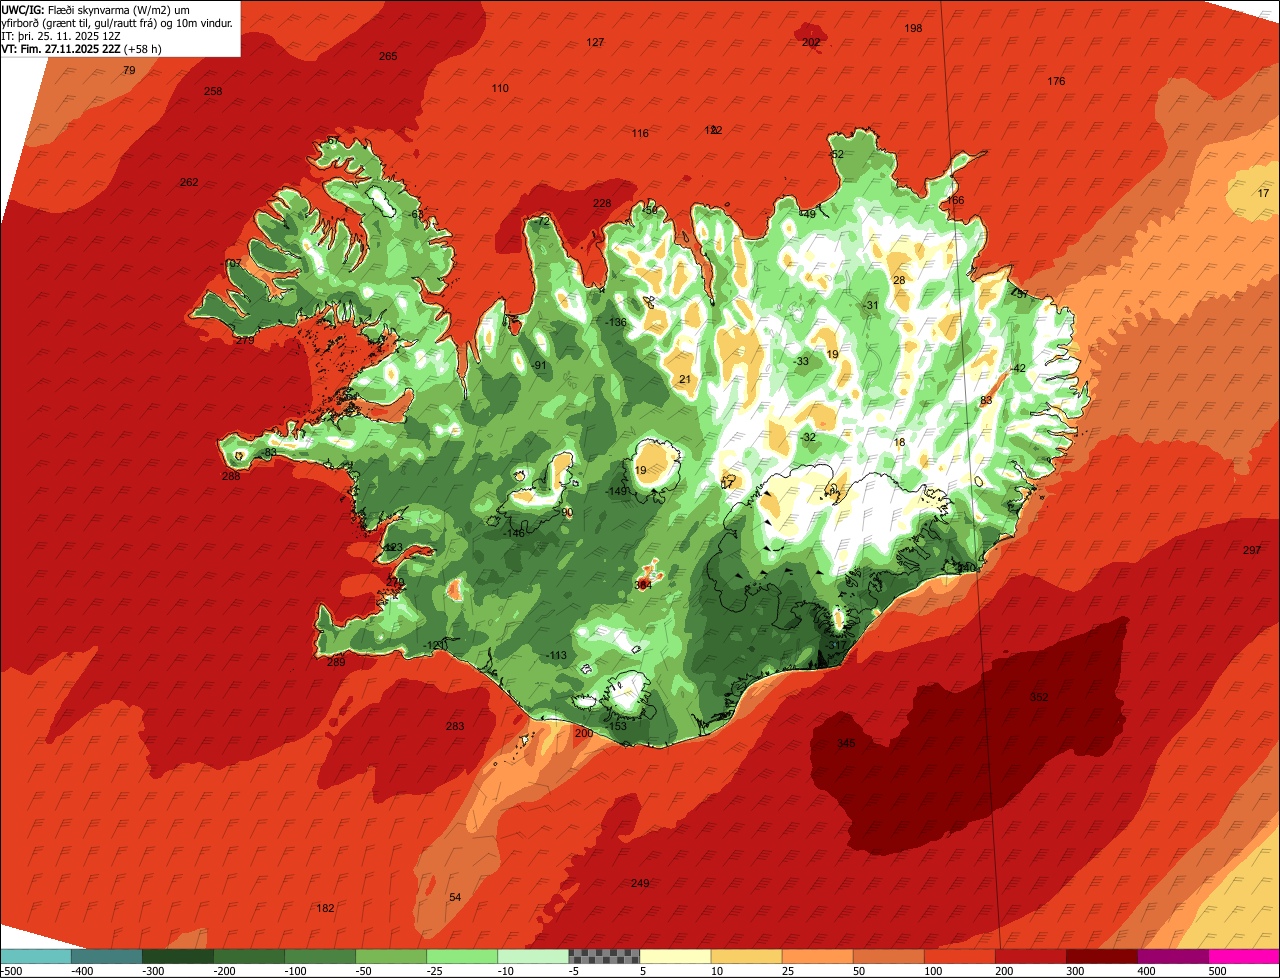Click the 110 value north of Iceland
Screen dimensions: 1280x978
pos(500,88)
